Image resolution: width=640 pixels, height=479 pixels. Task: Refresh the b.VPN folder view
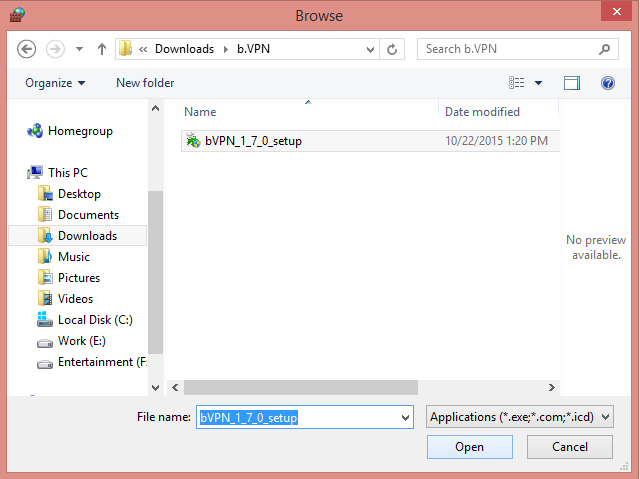pyautogui.click(x=394, y=48)
